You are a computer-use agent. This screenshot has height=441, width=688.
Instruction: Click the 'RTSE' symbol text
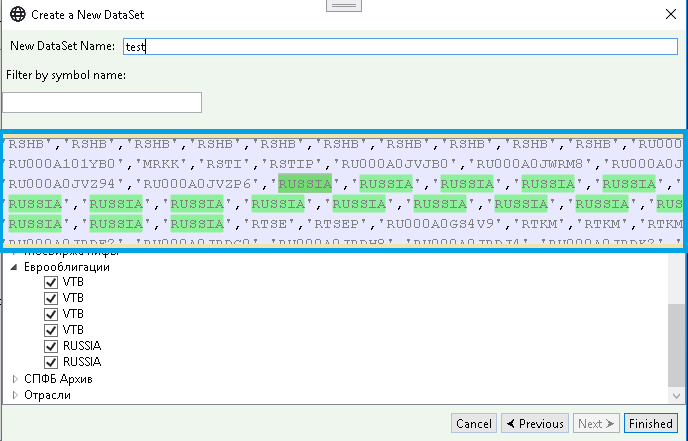point(269,224)
